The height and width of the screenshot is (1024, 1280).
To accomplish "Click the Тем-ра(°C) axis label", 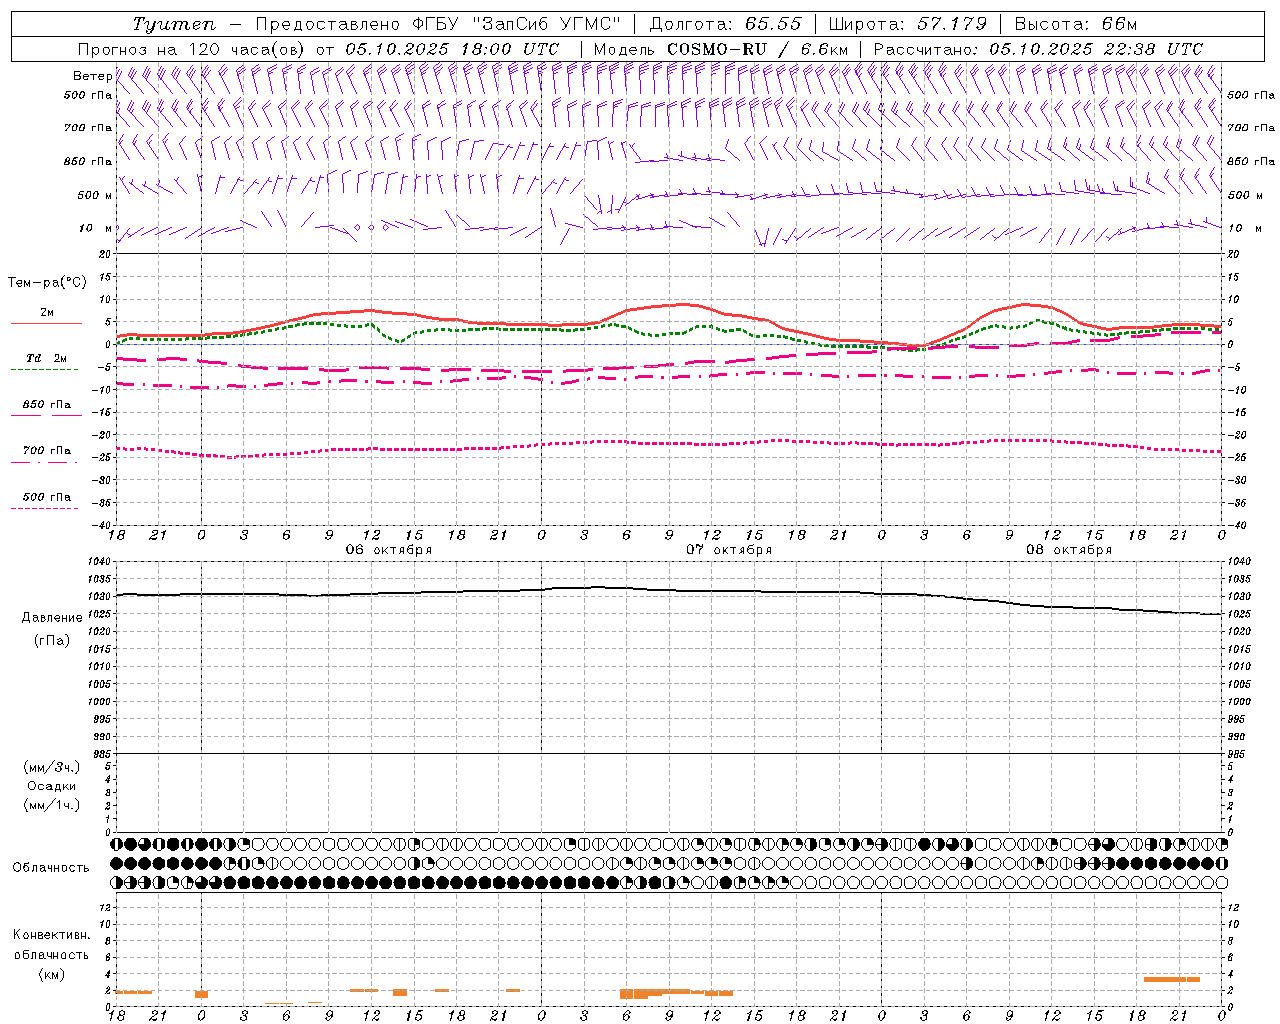I will click(47, 282).
